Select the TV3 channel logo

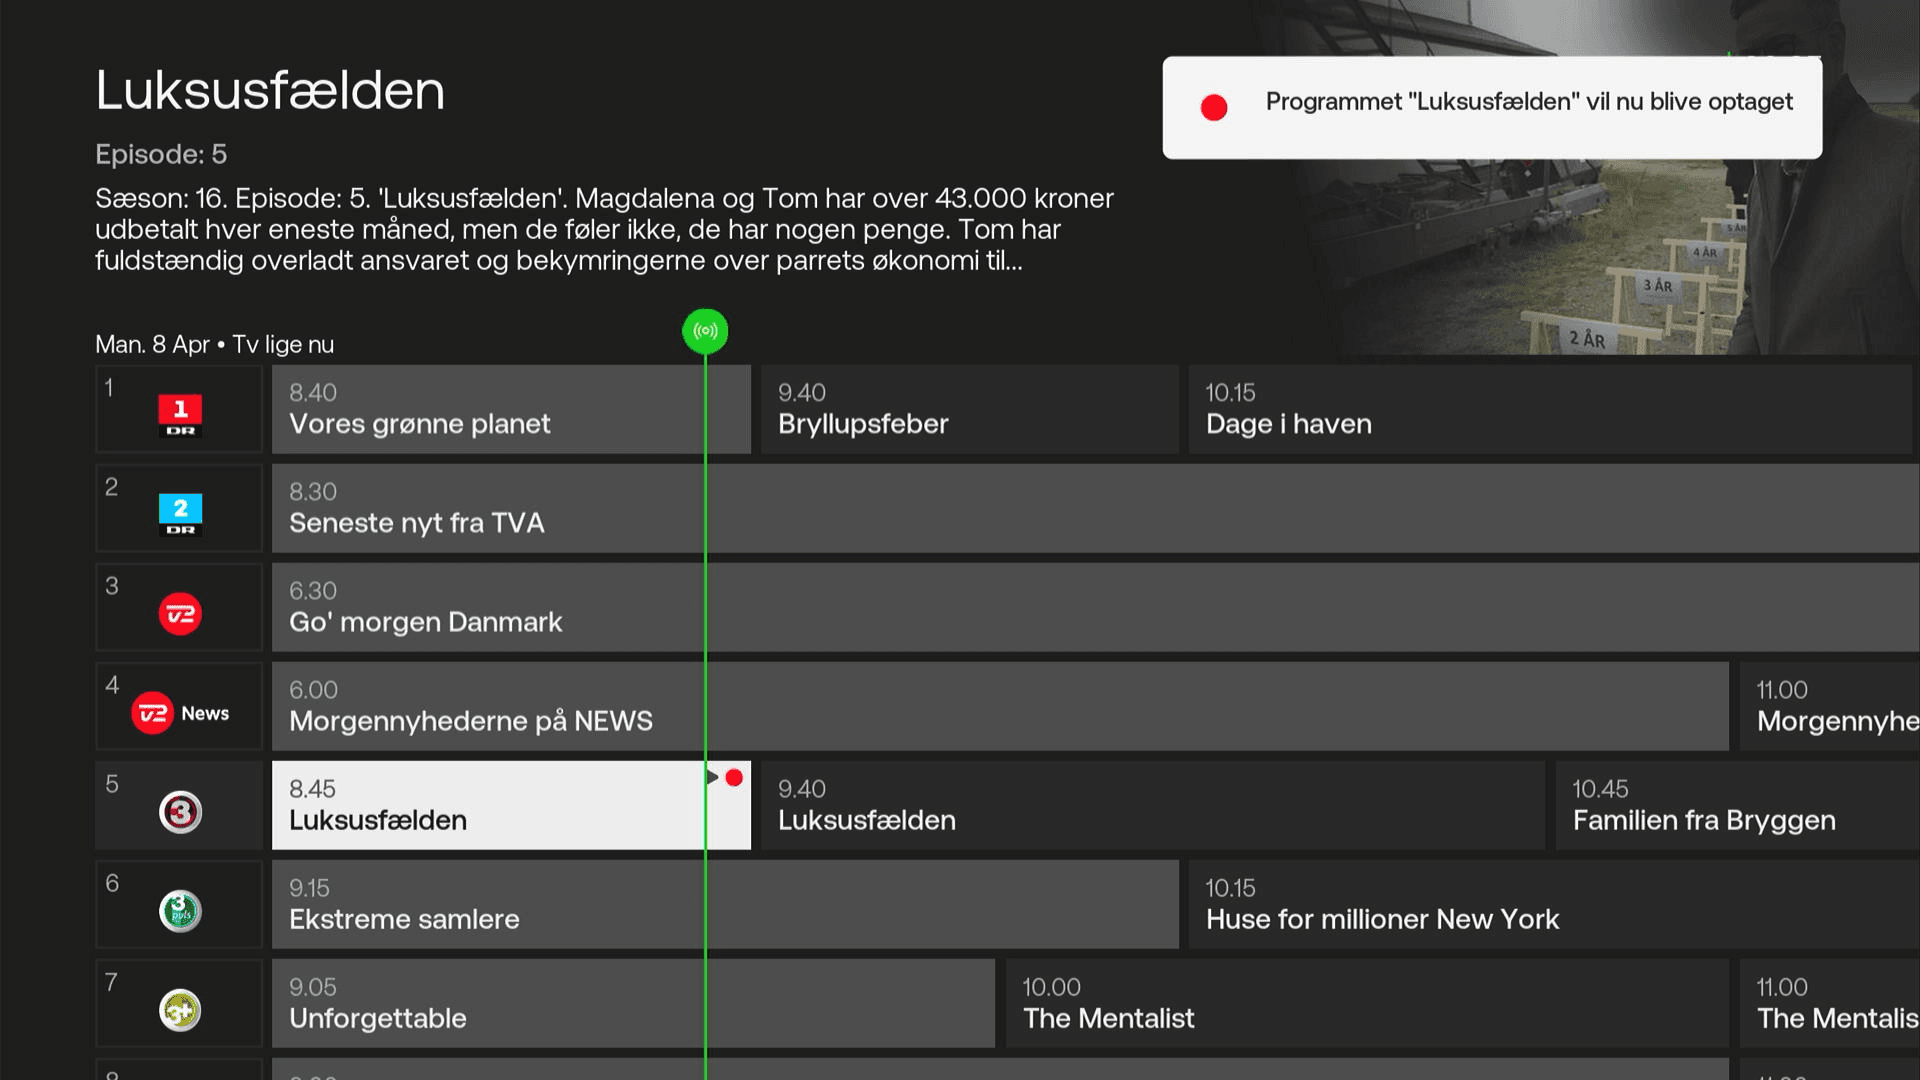point(180,811)
